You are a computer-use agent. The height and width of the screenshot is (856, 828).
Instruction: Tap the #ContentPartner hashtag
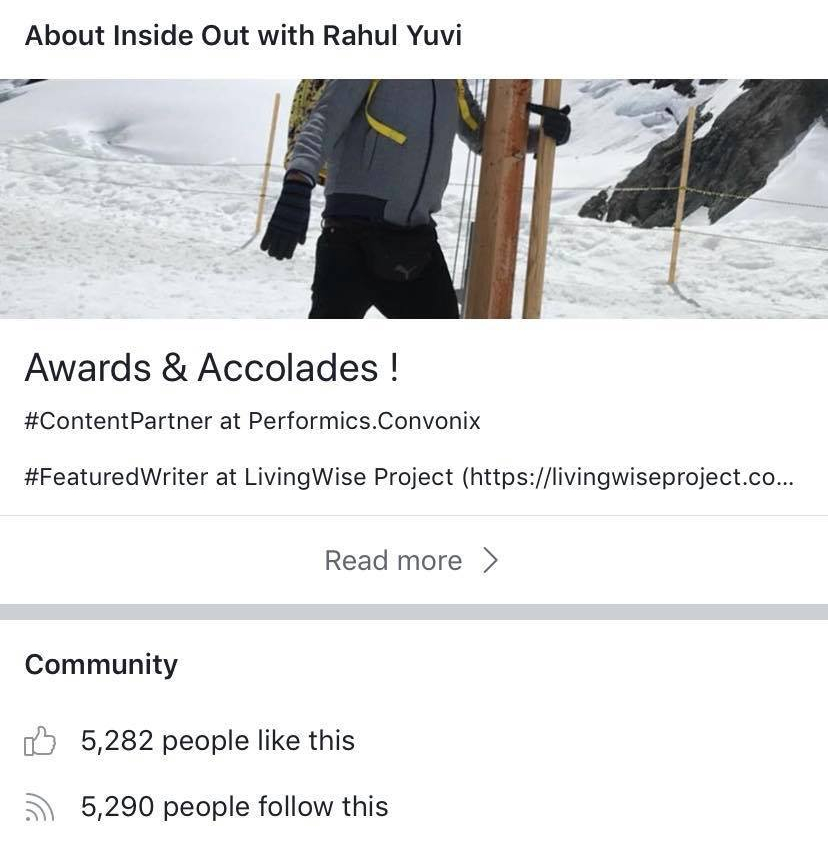(x=118, y=421)
